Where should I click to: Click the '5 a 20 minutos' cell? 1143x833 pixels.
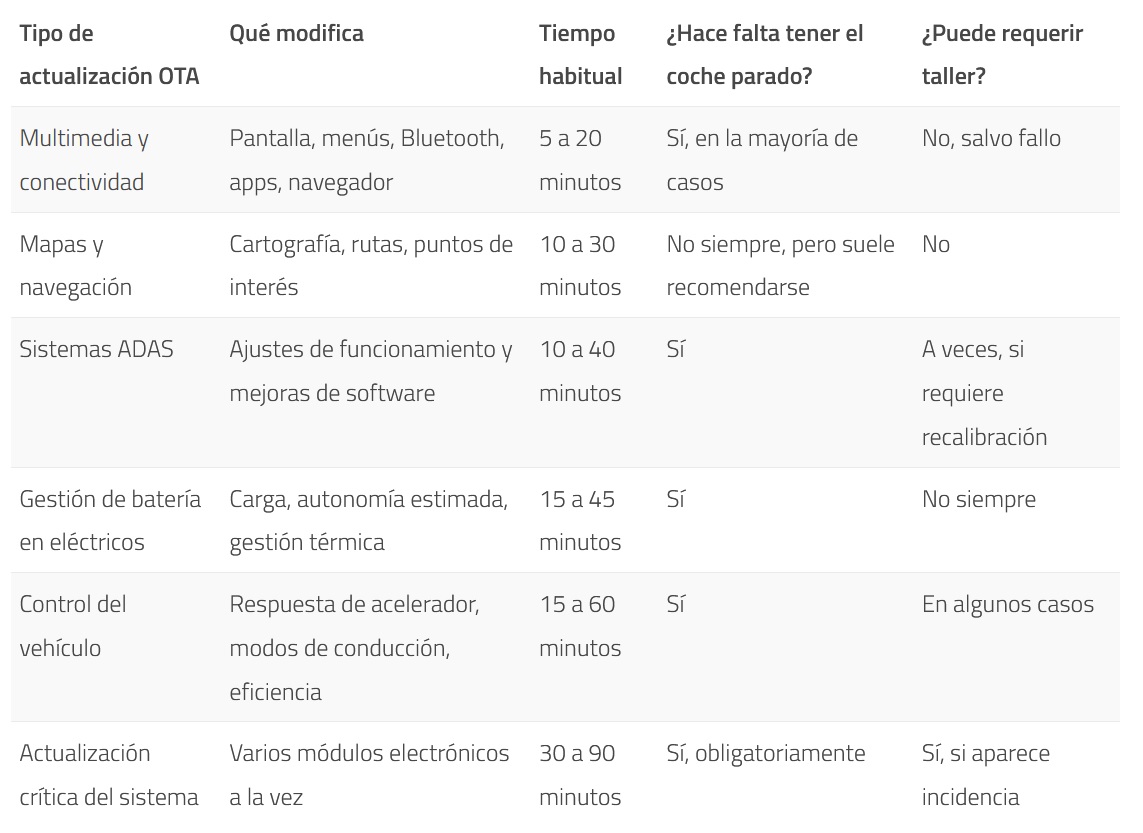click(x=580, y=160)
